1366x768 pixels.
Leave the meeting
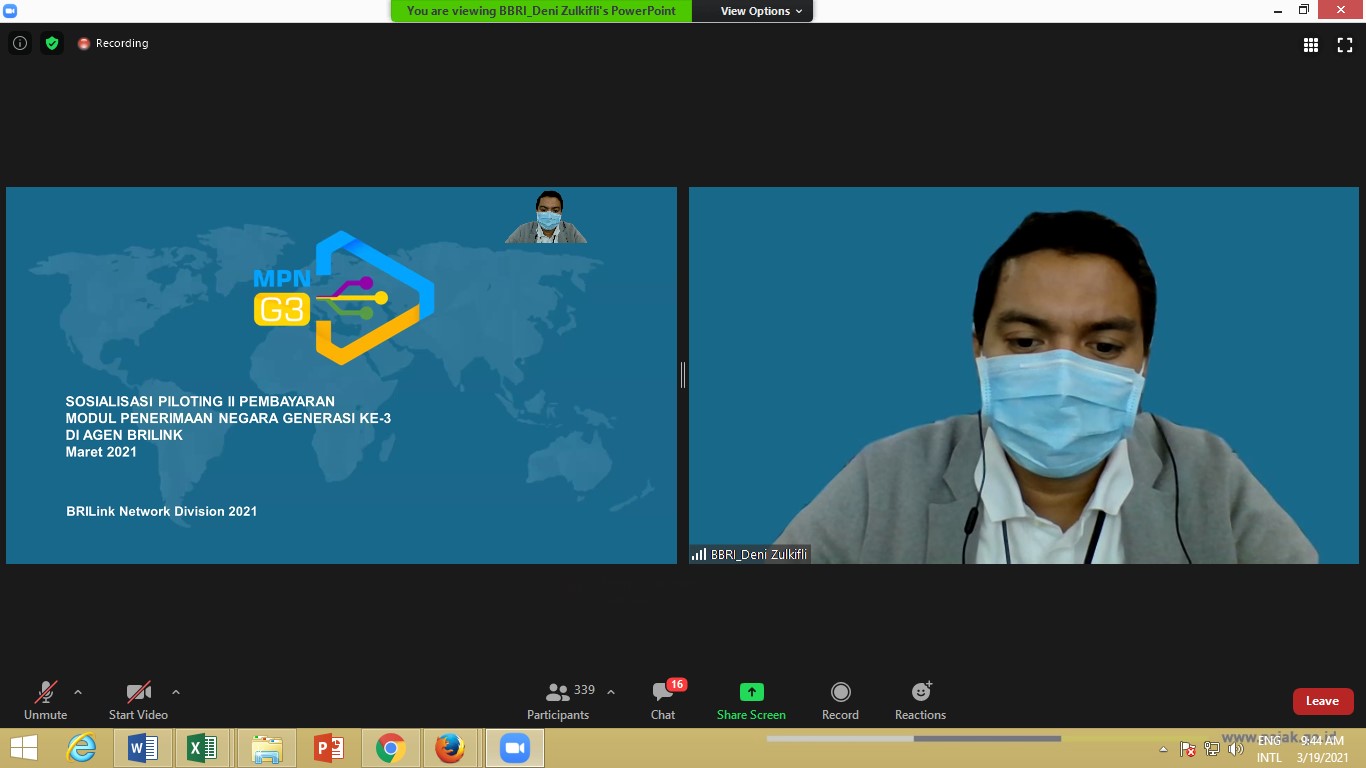coord(1322,701)
